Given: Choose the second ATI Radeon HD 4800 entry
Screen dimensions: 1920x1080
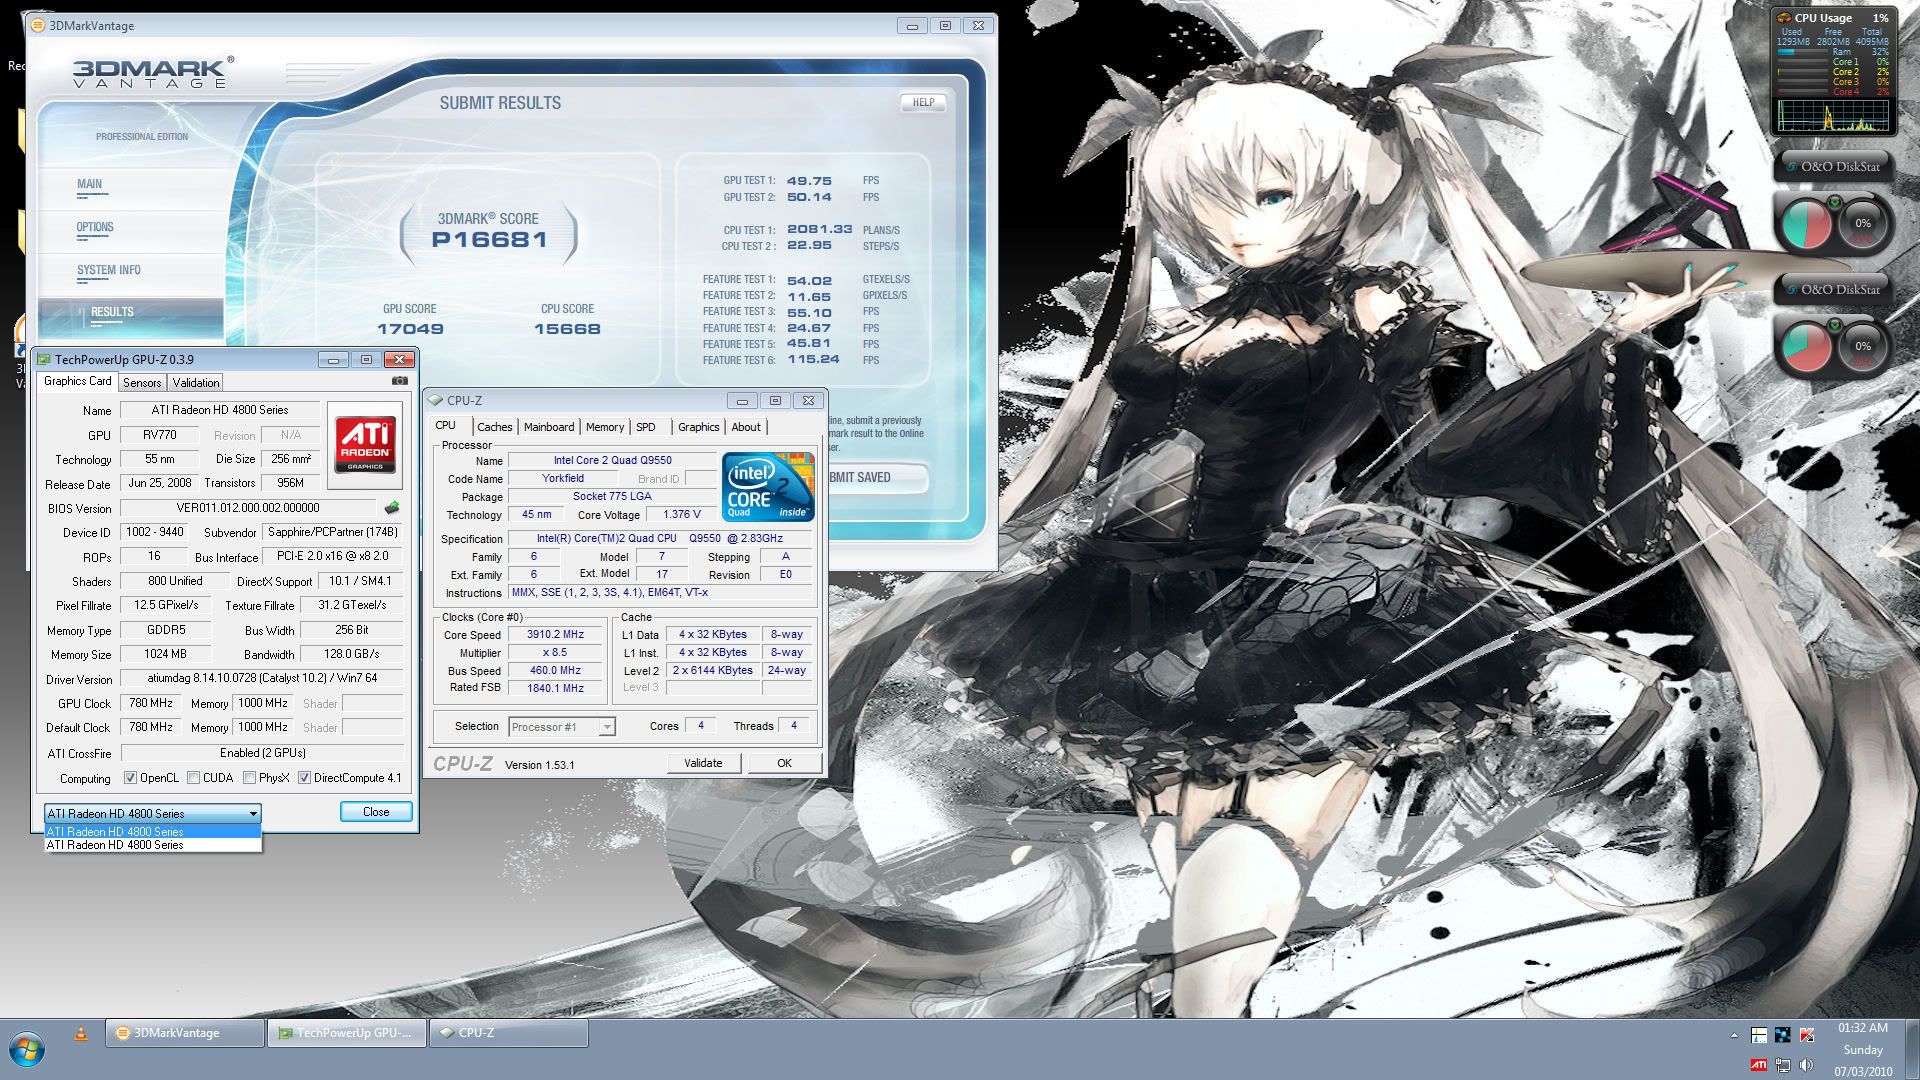Looking at the screenshot, I should point(153,845).
